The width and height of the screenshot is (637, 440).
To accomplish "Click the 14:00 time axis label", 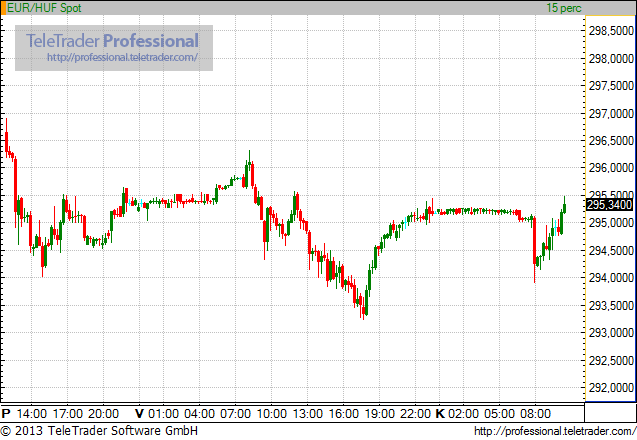I will (x=32, y=414).
